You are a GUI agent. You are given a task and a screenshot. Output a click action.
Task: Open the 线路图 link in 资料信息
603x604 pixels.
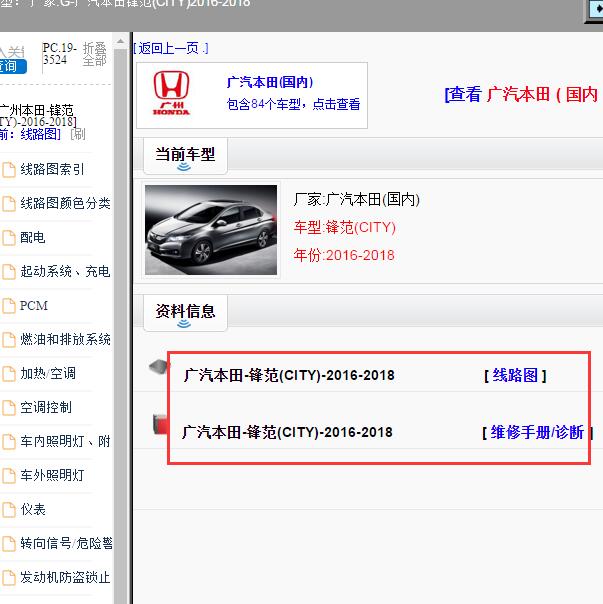[x=515, y=375]
